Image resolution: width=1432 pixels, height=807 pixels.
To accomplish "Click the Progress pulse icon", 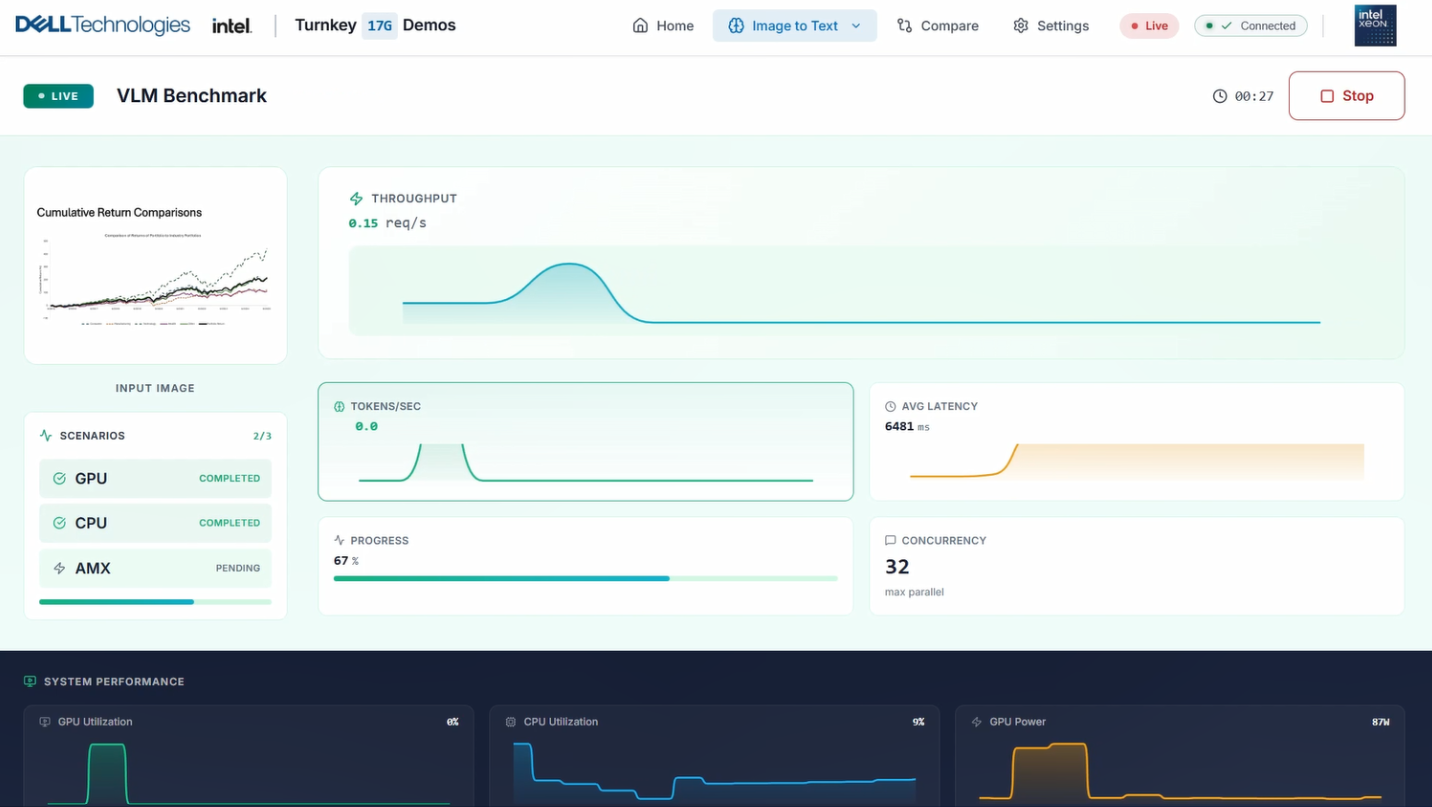I will tap(339, 541).
